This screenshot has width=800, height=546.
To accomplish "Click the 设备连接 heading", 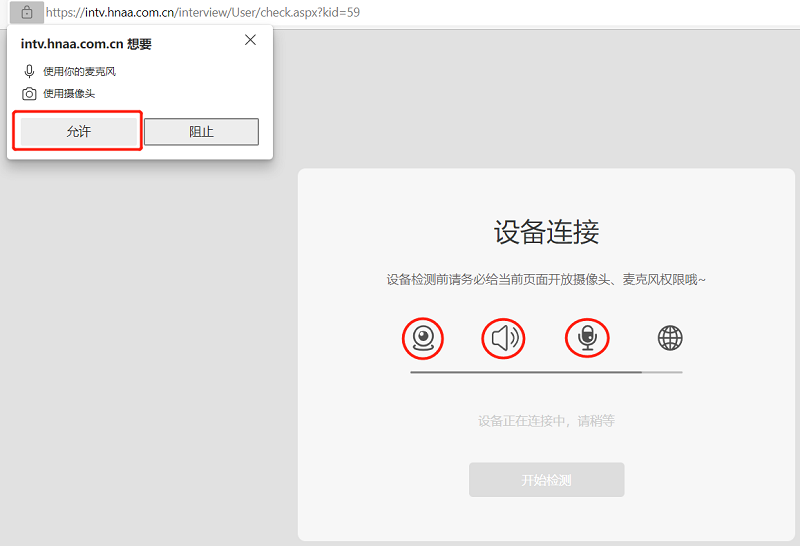I will [546, 233].
